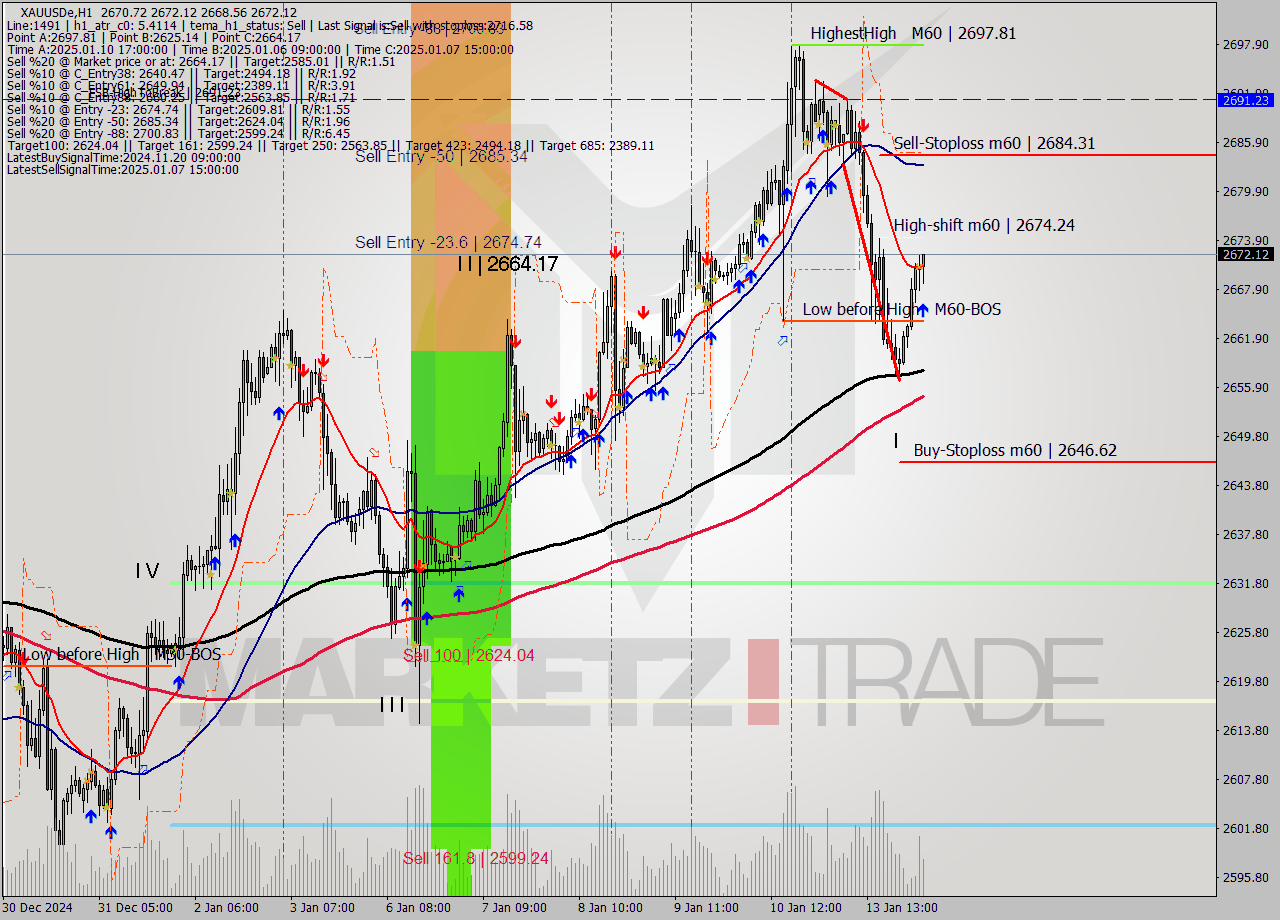Click the Sell %10 @ C_Entry38: 2640.47 line
The width and height of the screenshot is (1280, 920).
pyautogui.click(x=182, y=73)
